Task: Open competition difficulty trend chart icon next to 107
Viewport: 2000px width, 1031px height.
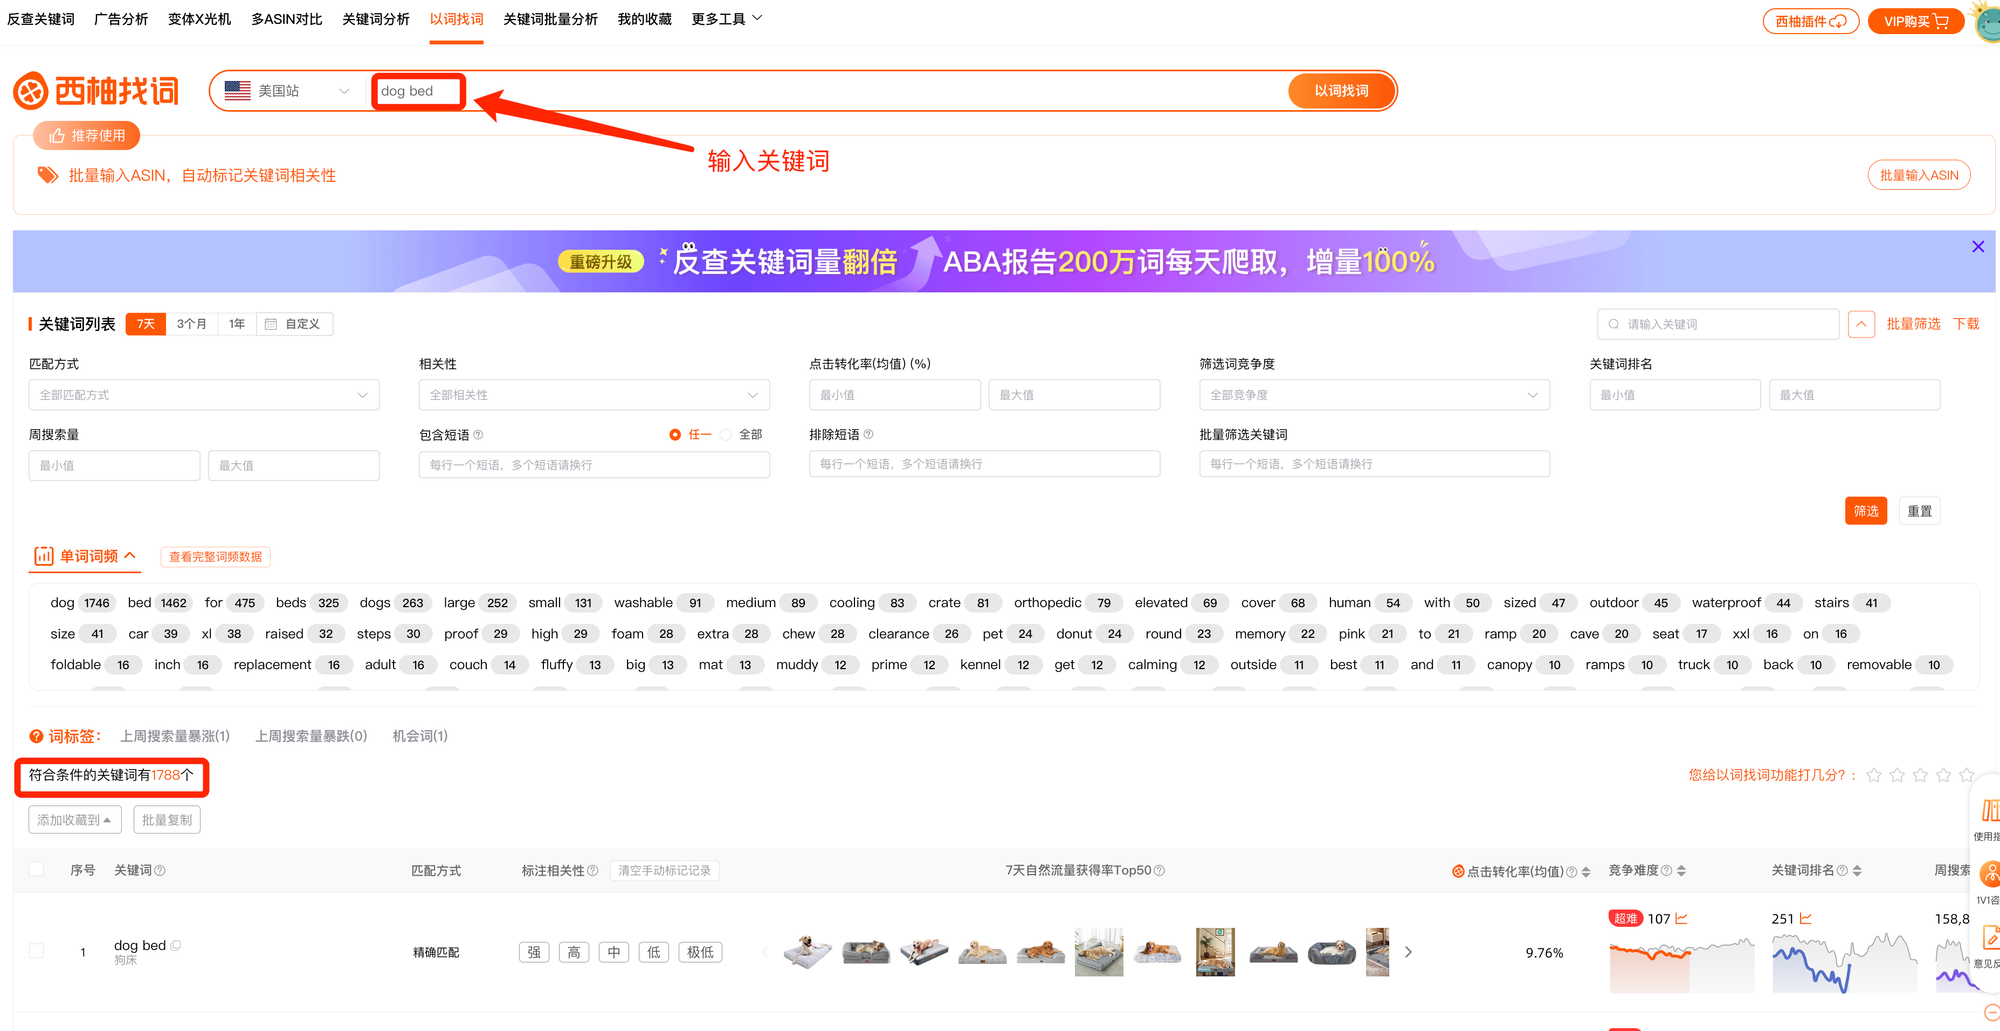Action: (x=1682, y=918)
